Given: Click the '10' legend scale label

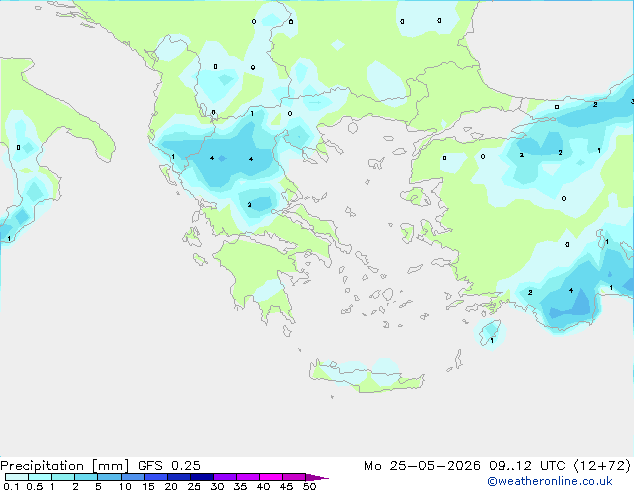Looking at the screenshot, I should click(125, 486).
